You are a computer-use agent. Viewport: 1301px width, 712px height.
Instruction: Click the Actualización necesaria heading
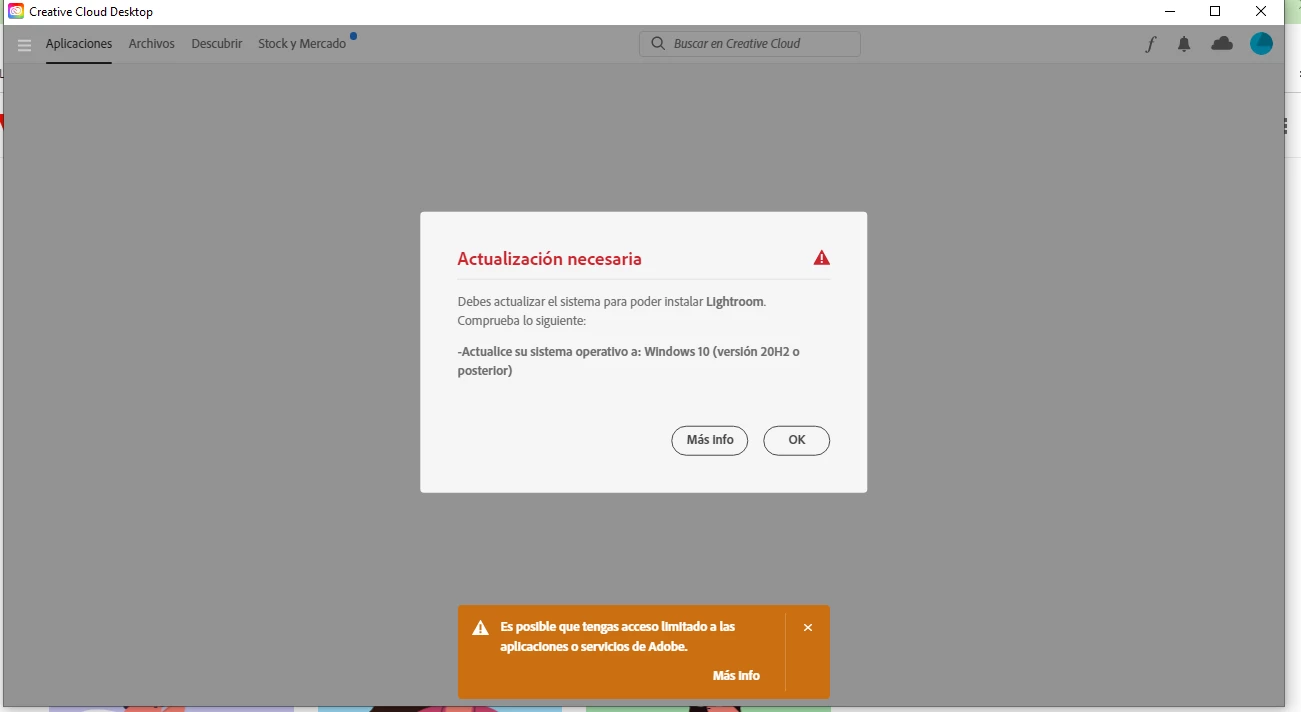550,259
